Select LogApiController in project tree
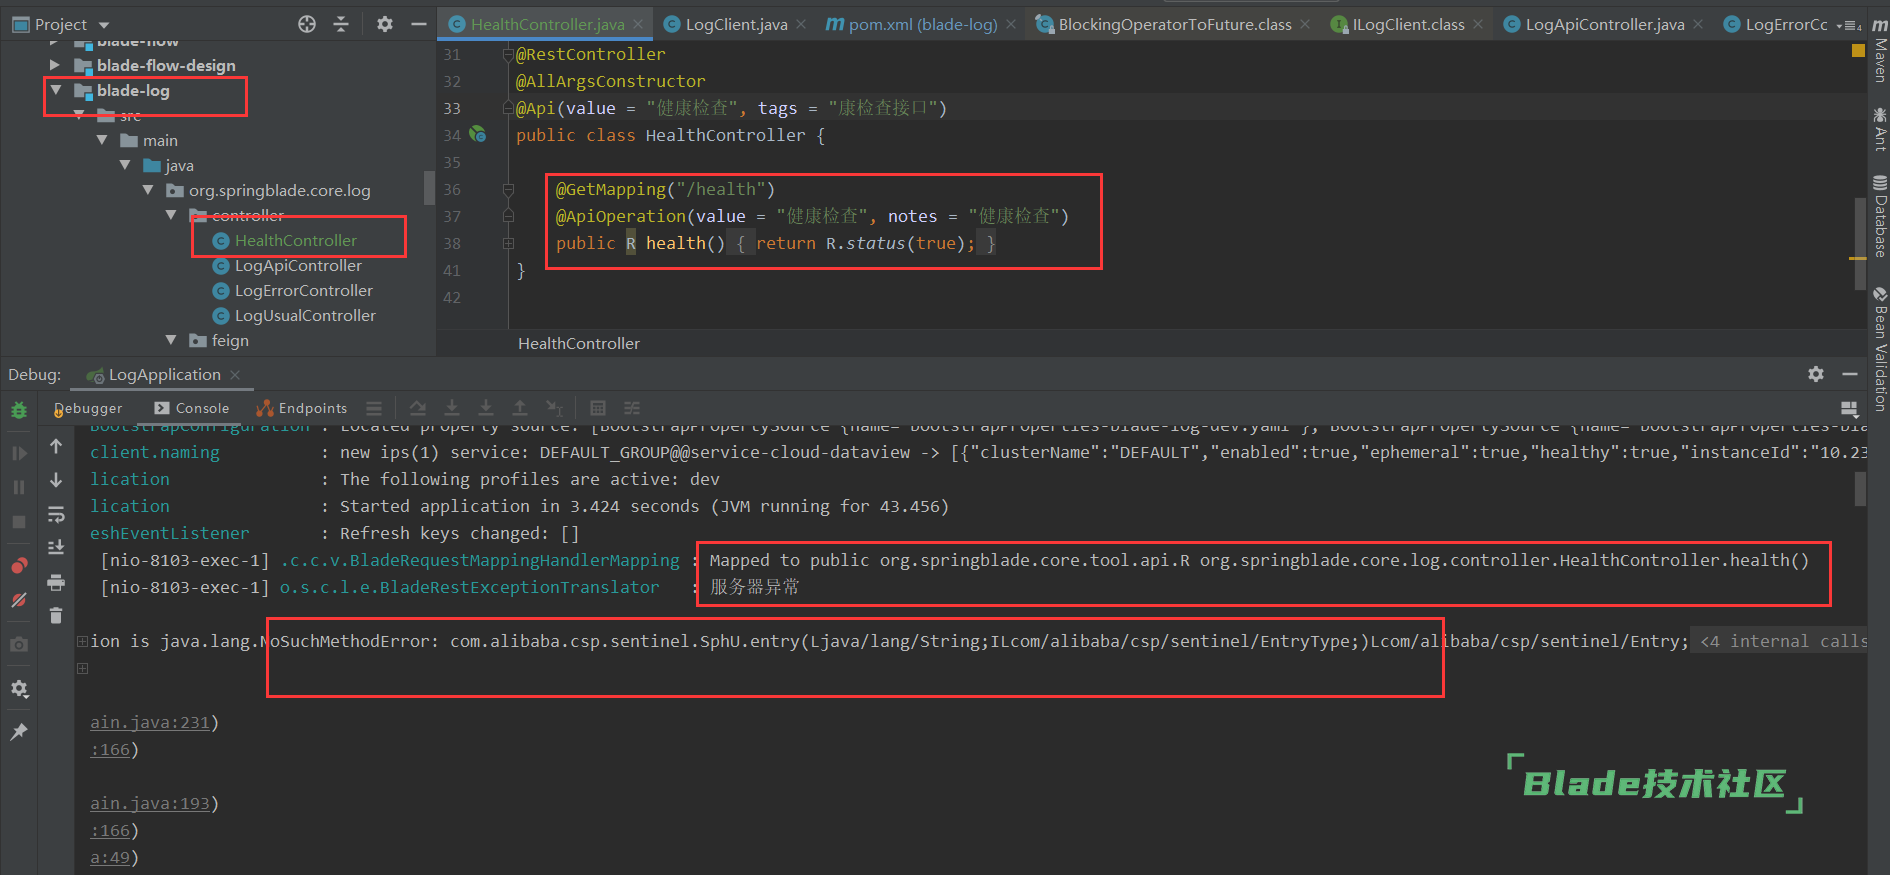 point(298,265)
